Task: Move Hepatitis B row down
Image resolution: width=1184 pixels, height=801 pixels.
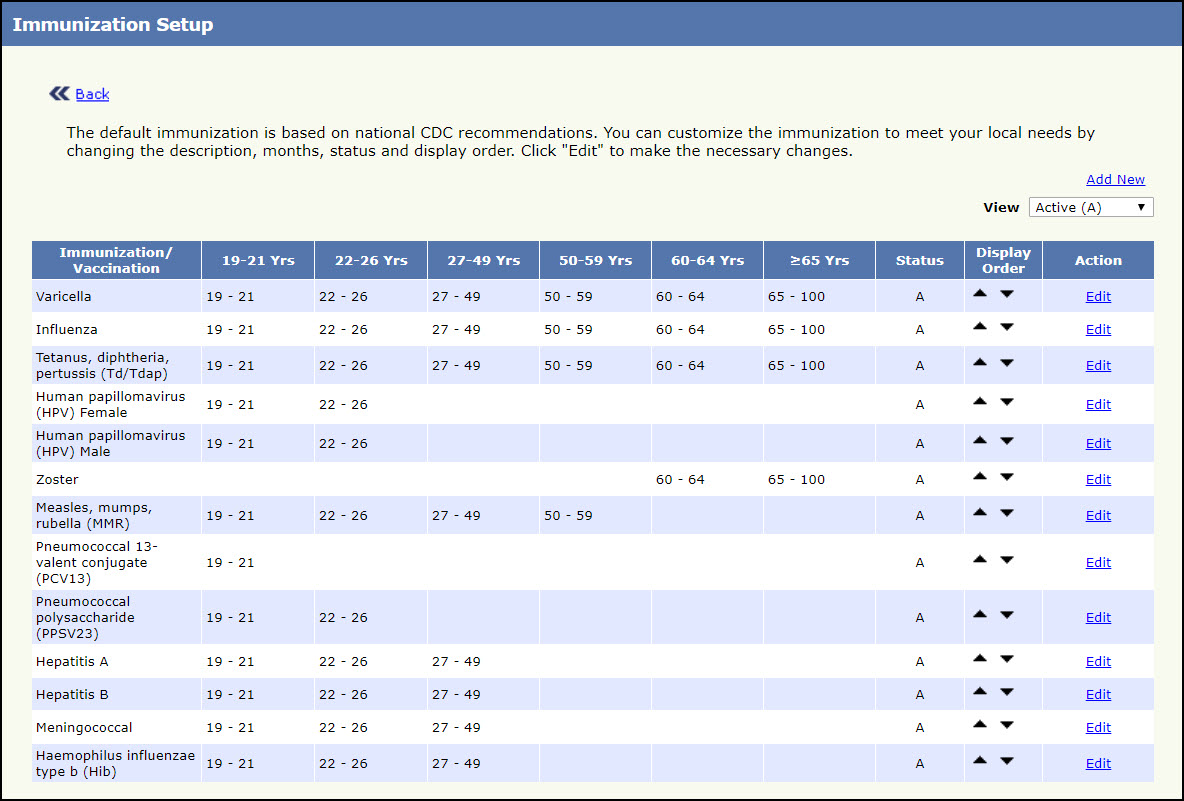Action: tap(1007, 692)
